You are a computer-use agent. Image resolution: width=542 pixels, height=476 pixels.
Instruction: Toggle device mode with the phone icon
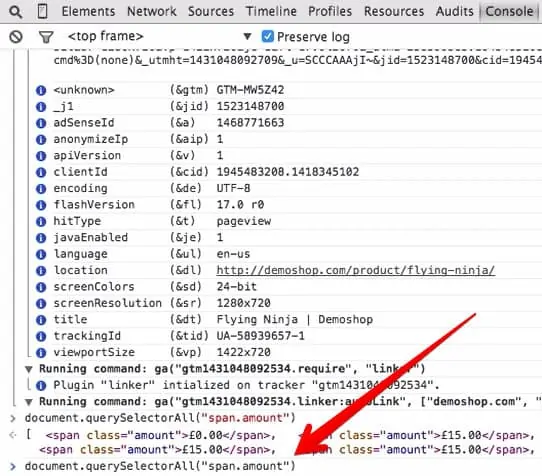tap(42, 11)
